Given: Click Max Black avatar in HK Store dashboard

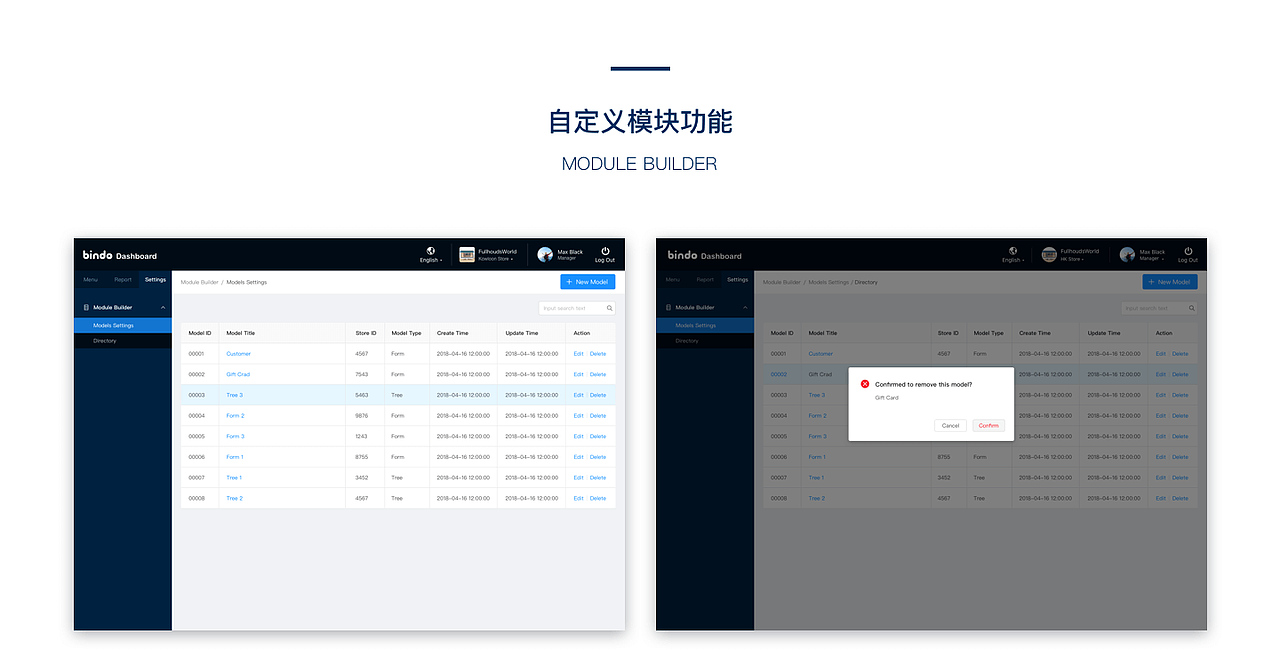Looking at the screenshot, I should coord(1127,255).
